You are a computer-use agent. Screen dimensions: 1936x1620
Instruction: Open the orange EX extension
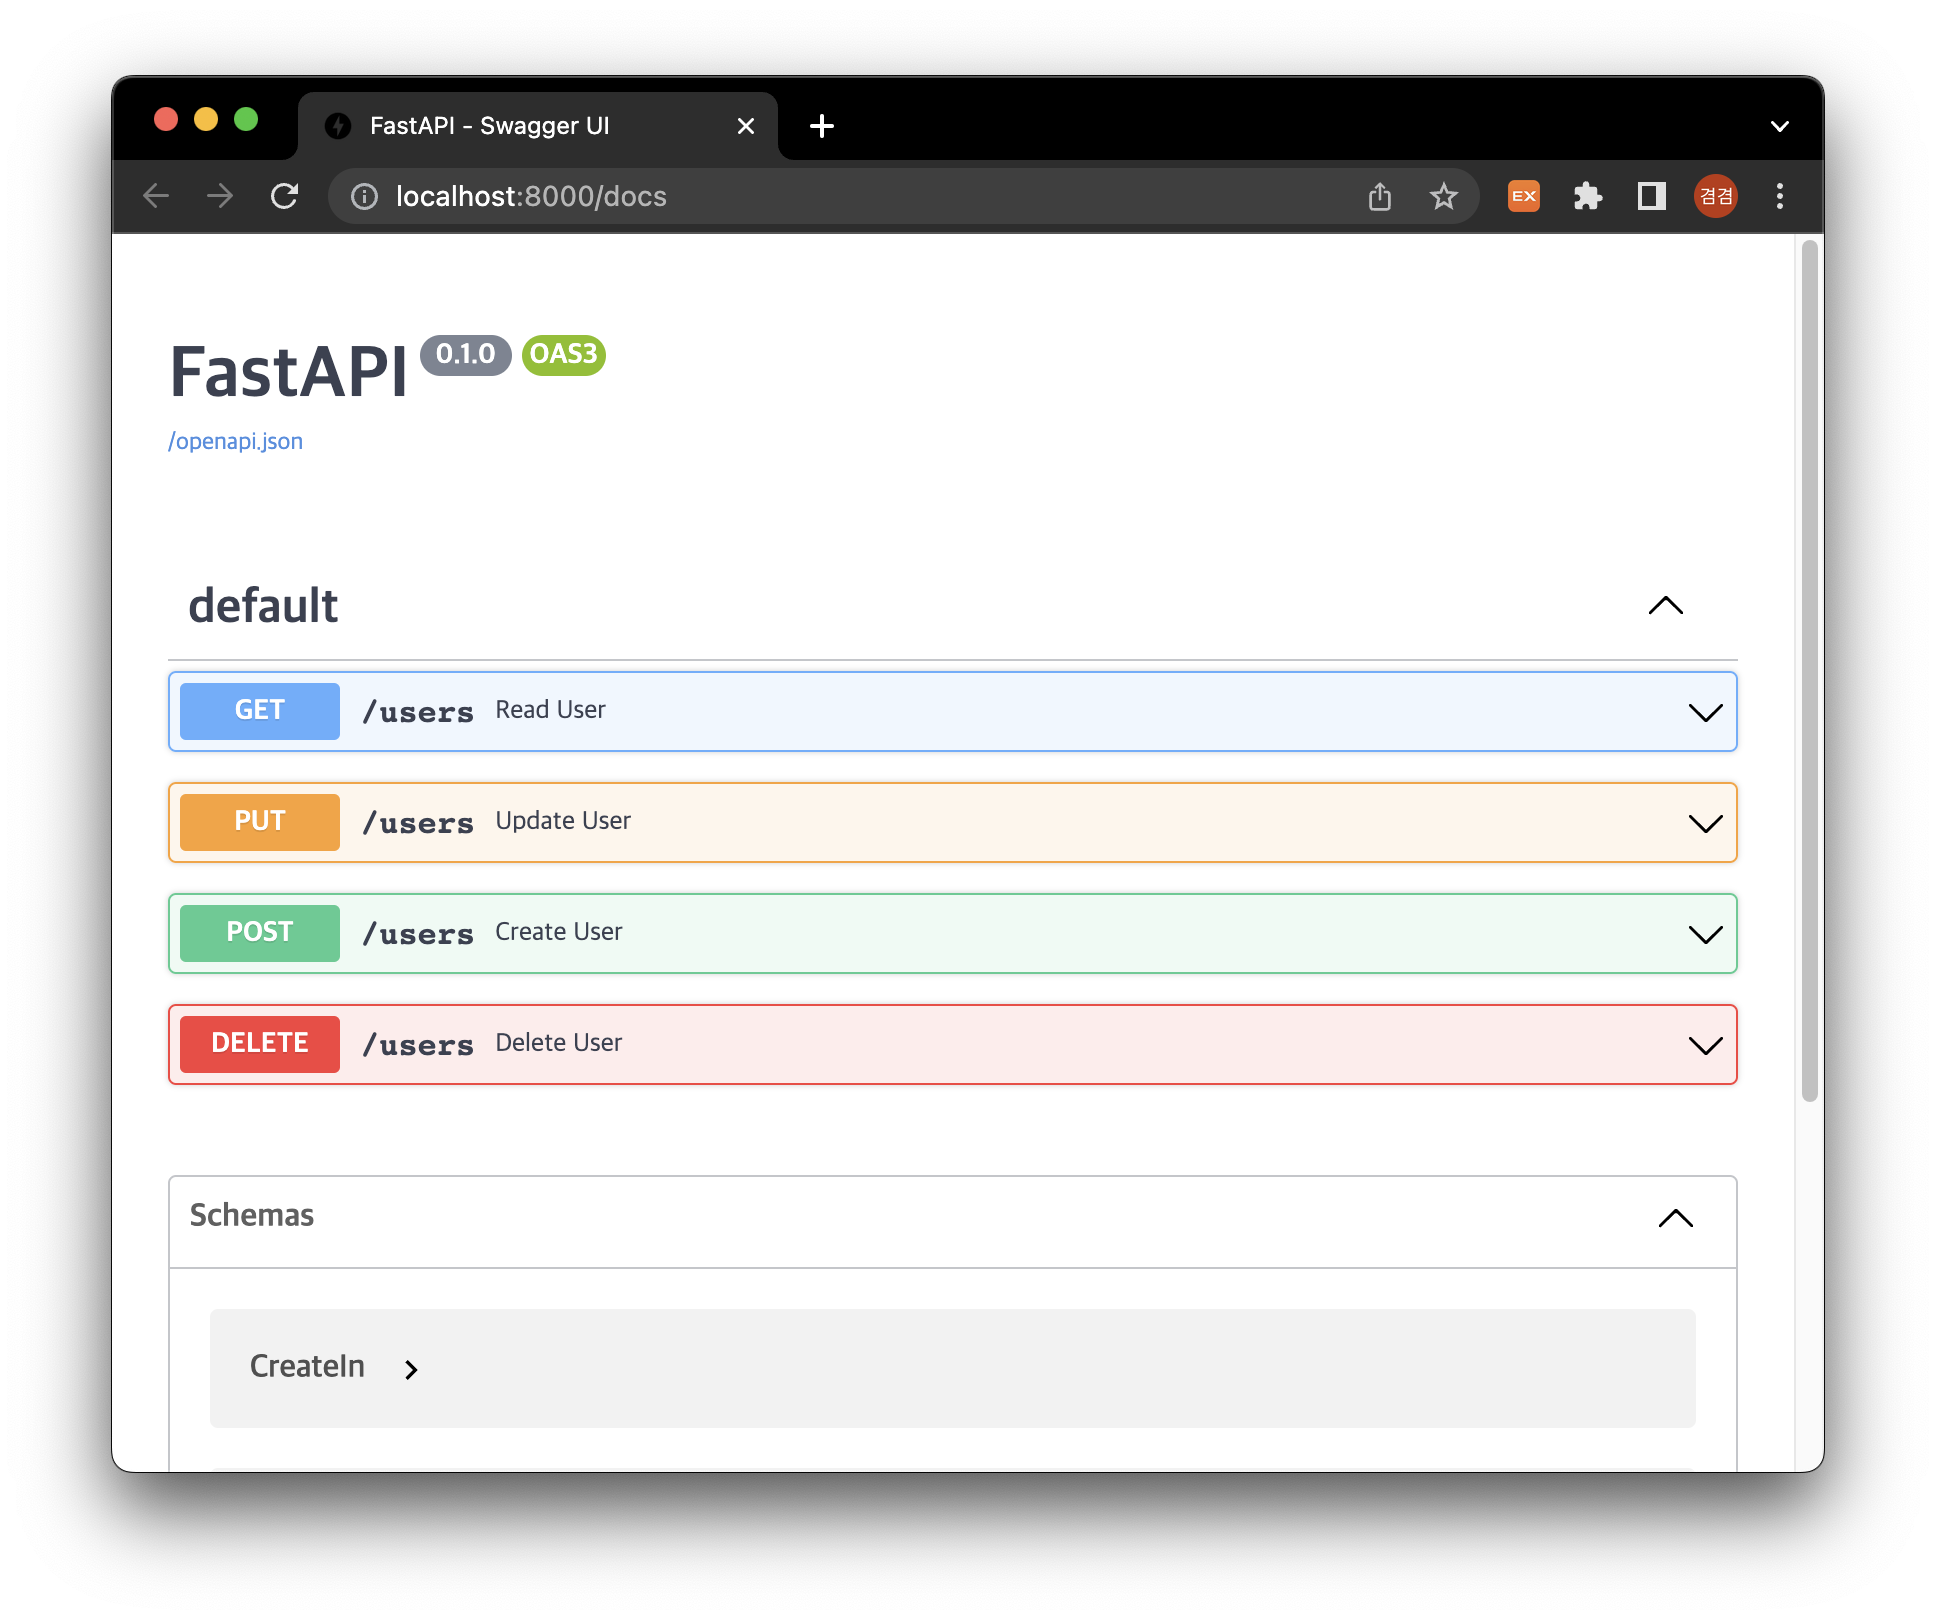[x=1523, y=196]
